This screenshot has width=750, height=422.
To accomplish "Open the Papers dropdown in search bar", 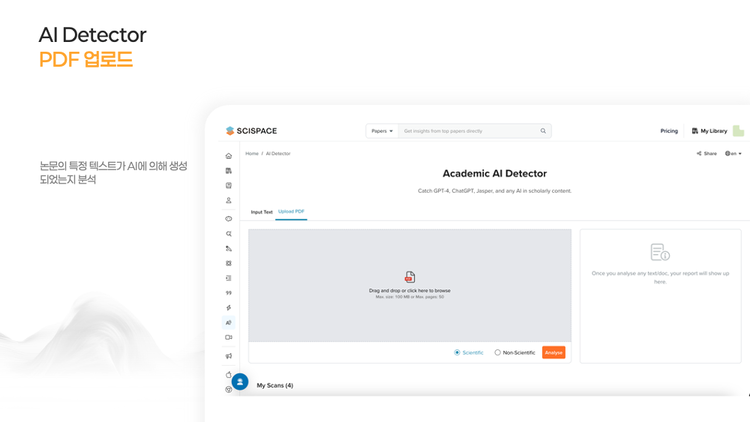I will pyautogui.click(x=382, y=131).
